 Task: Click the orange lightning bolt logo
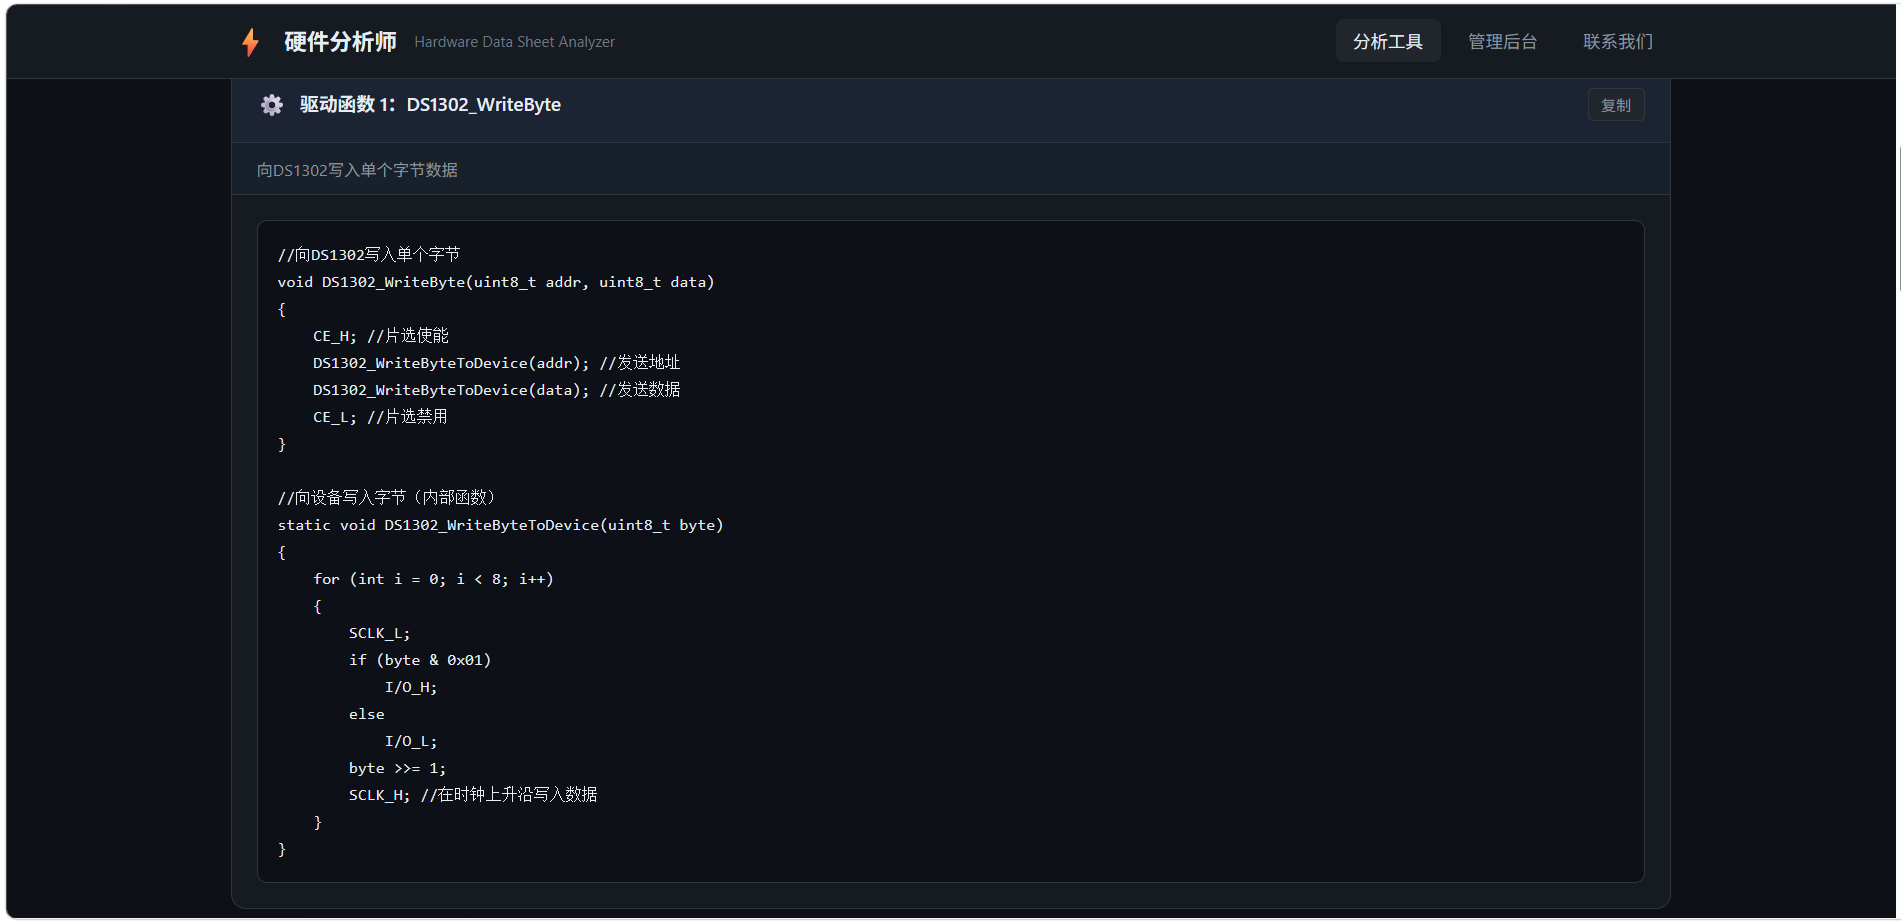tap(250, 42)
